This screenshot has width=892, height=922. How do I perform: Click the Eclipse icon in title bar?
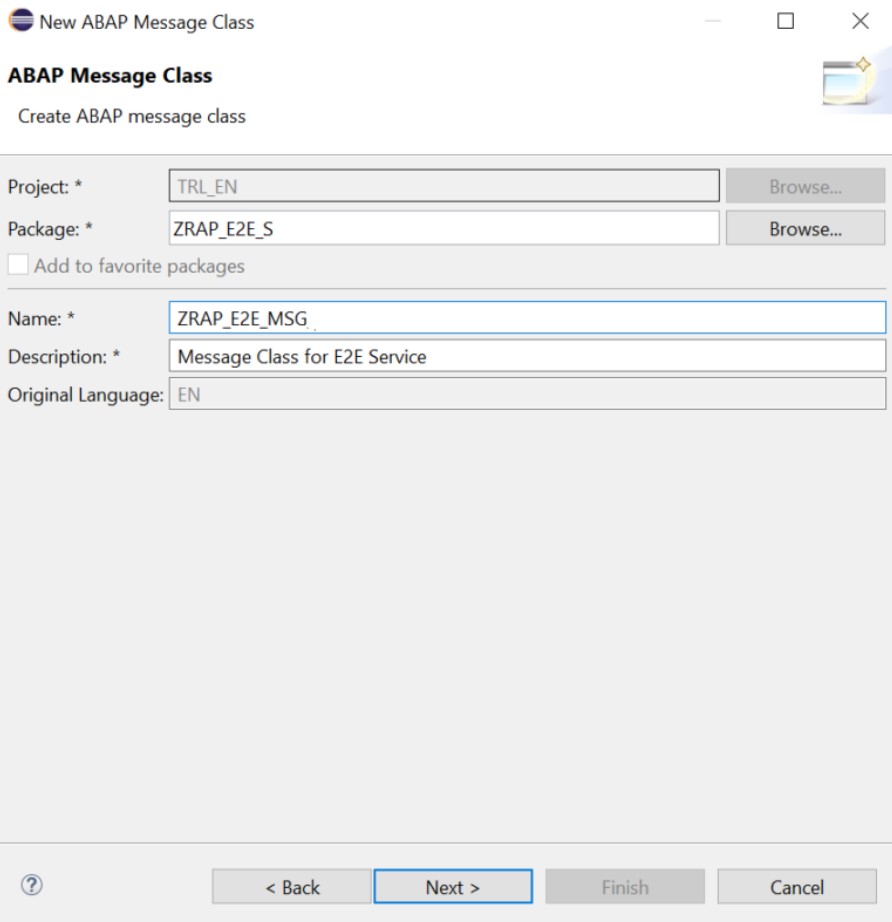(21, 22)
